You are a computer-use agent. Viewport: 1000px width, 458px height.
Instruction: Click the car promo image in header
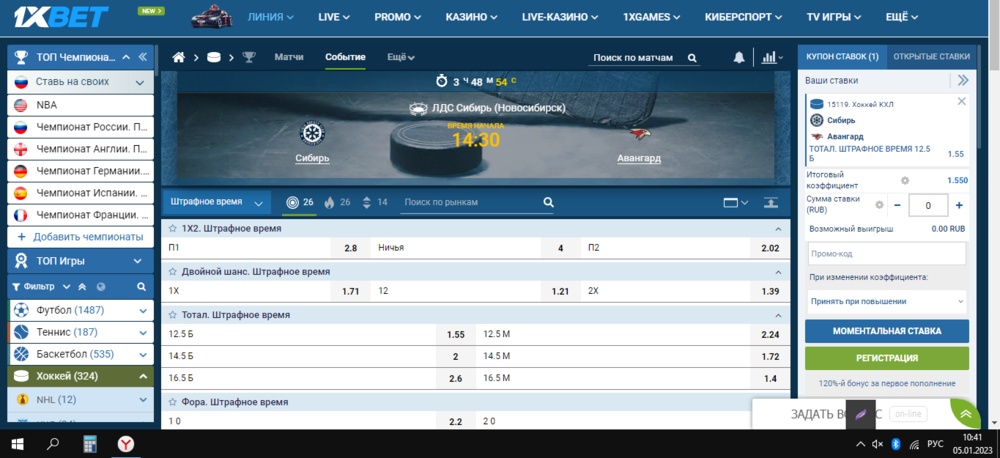[211, 17]
